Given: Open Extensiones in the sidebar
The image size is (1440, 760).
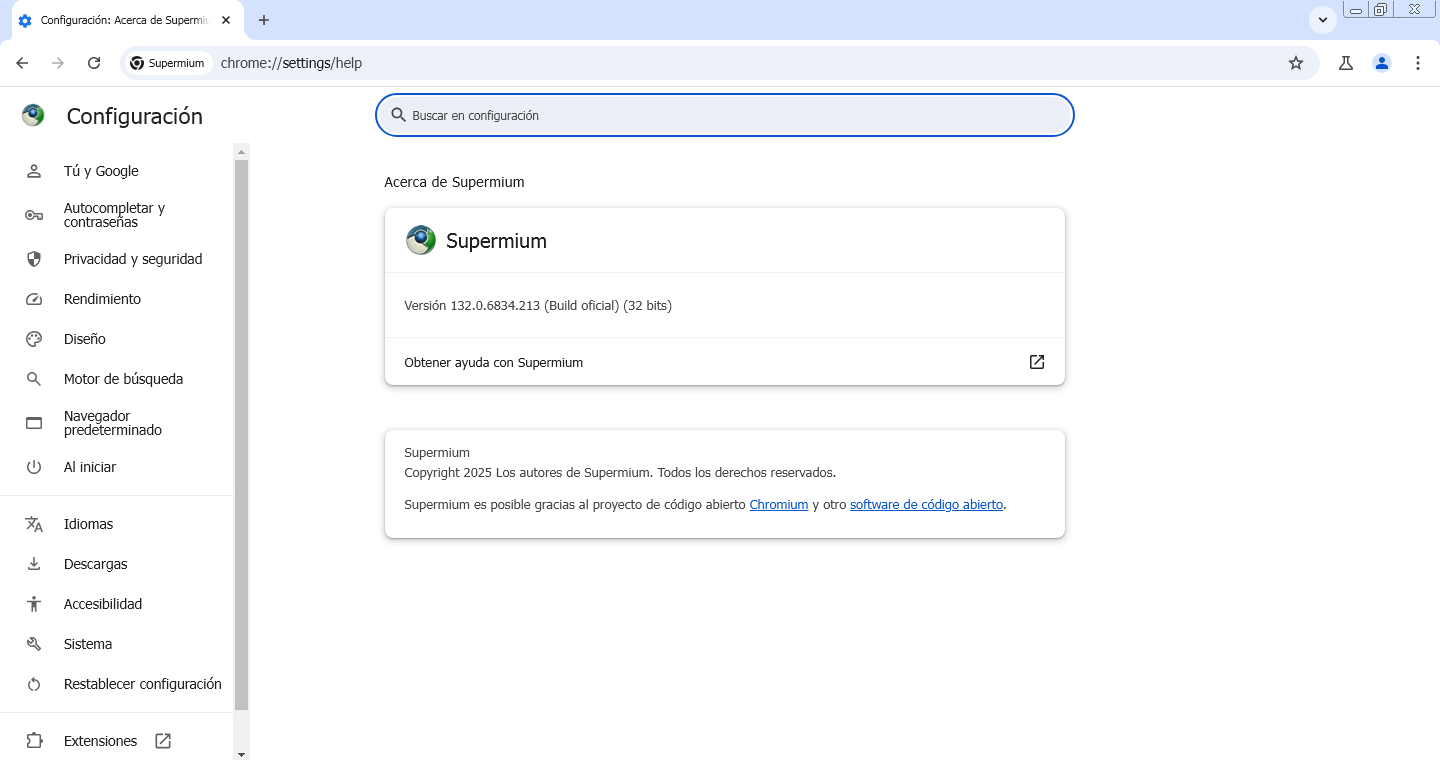Looking at the screenshot, I should pyautogui.click(x=100, y=741).
